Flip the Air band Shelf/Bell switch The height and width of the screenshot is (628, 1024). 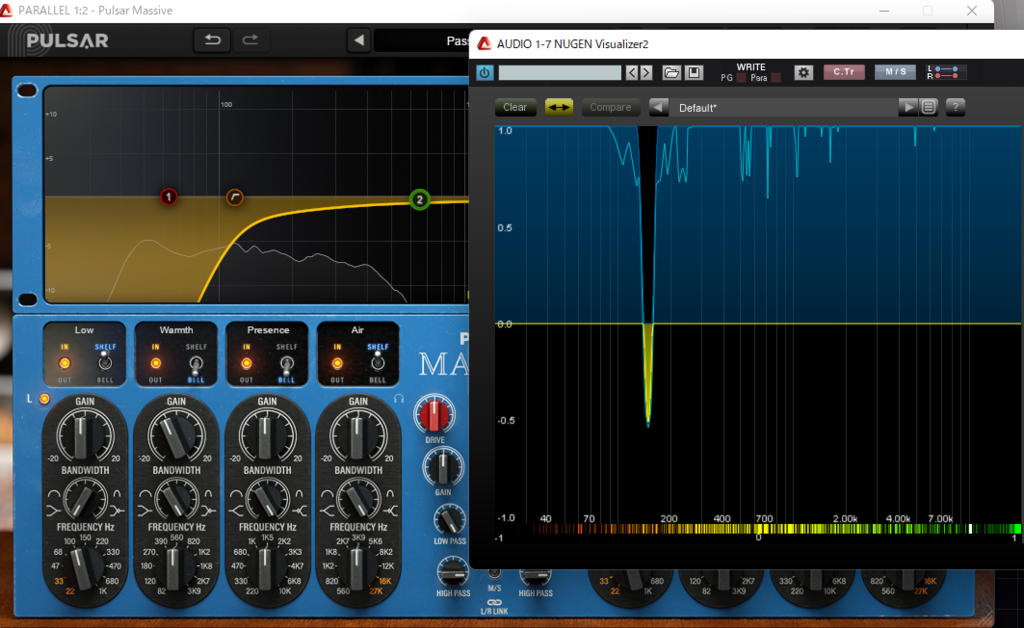[x=377, y=362]
